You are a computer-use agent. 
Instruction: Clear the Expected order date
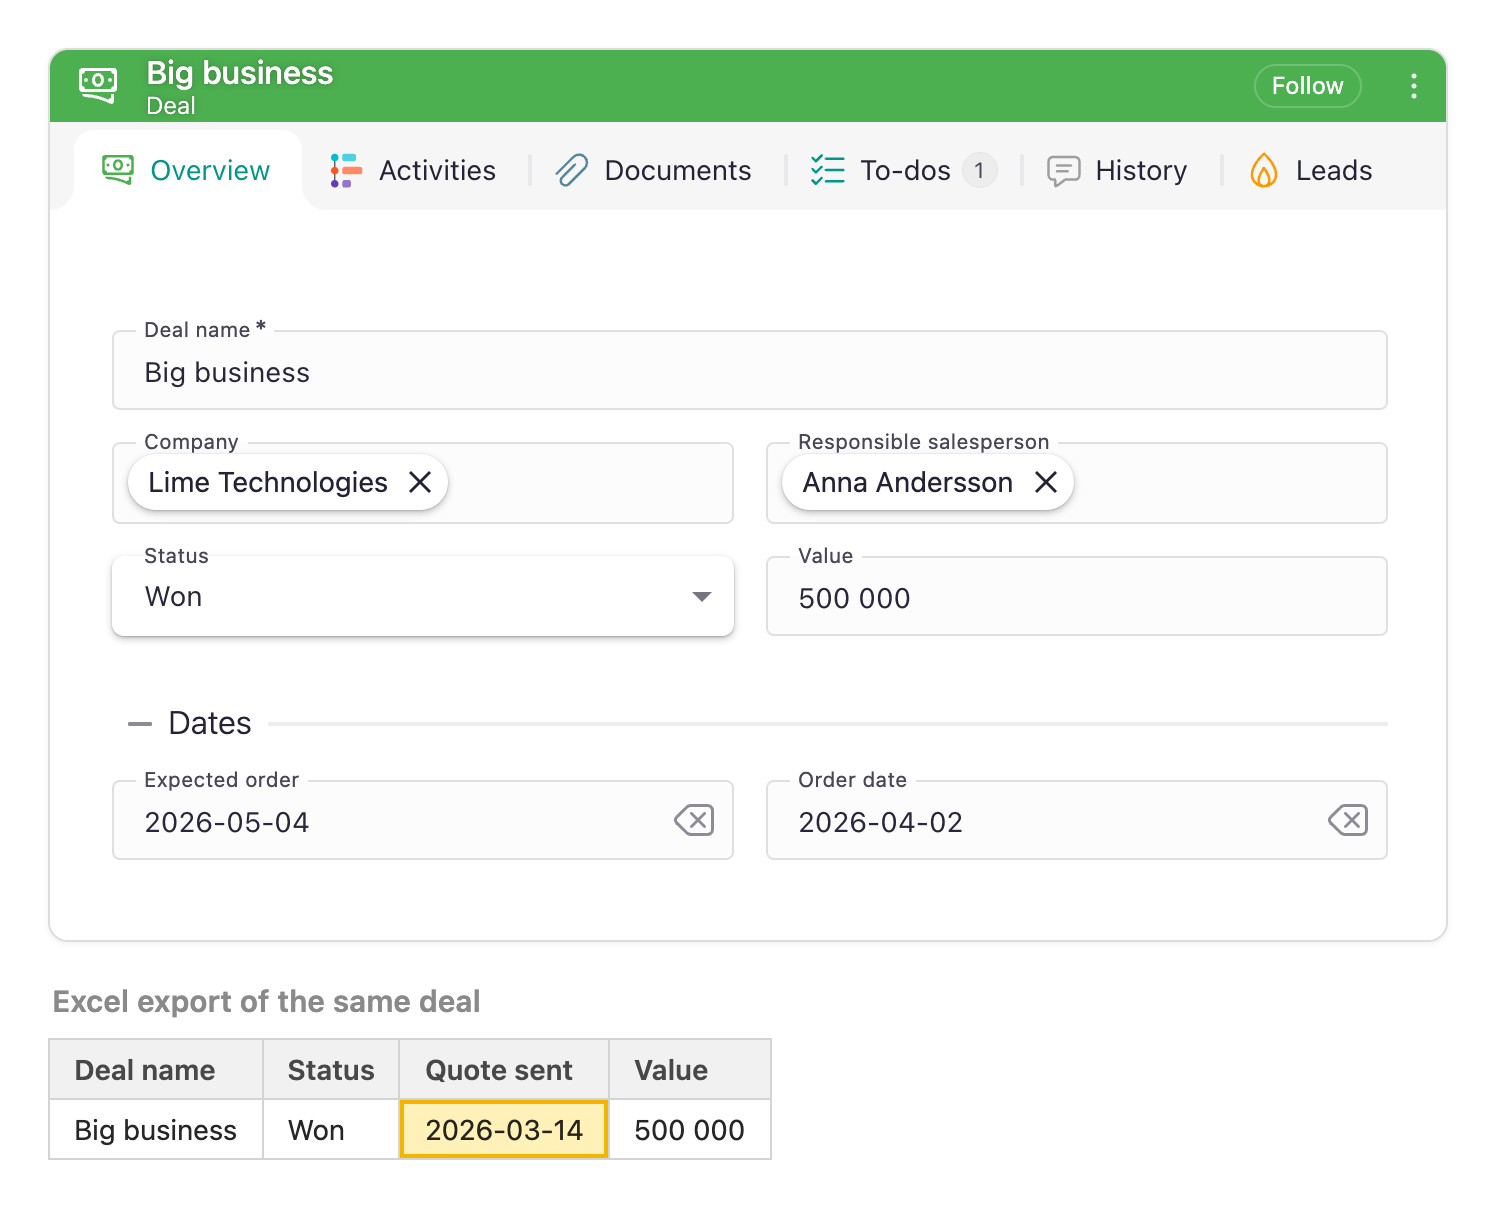(x=694, y=821)
